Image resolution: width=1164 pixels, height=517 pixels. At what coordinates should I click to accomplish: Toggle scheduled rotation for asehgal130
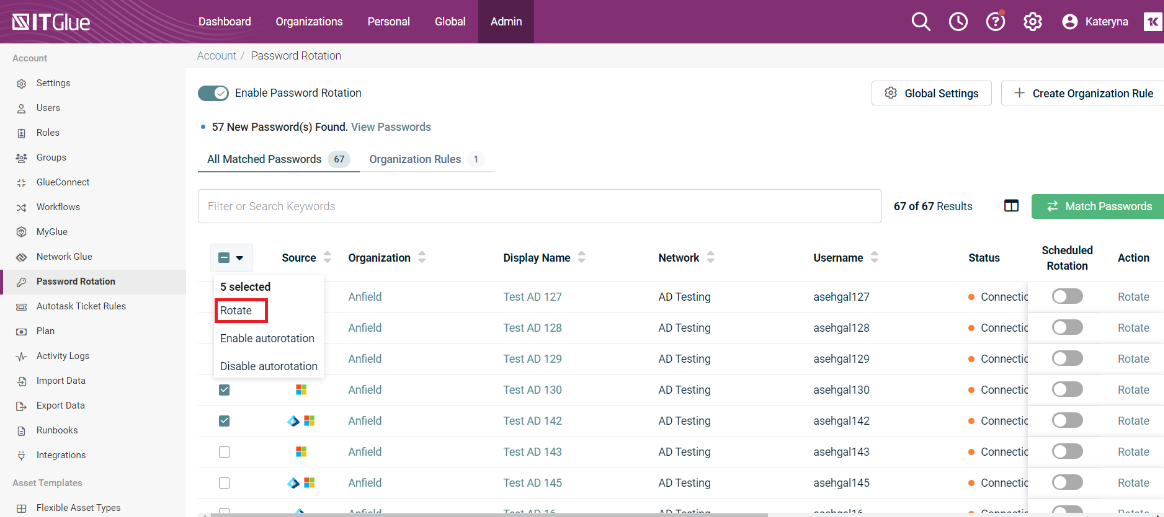[1067, 389]
